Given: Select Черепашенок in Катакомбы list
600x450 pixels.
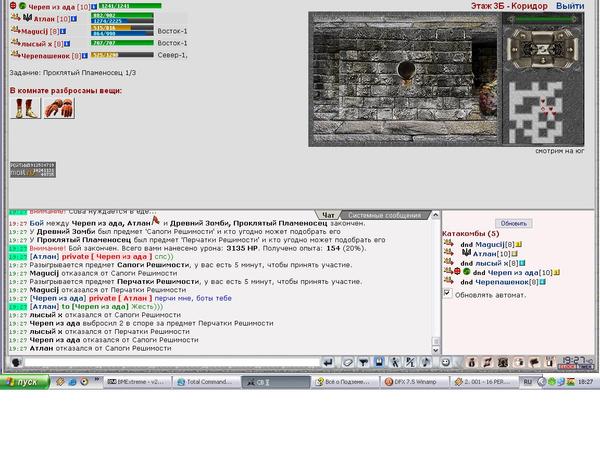Looking at the screenshot, I should tap(502, 282).
